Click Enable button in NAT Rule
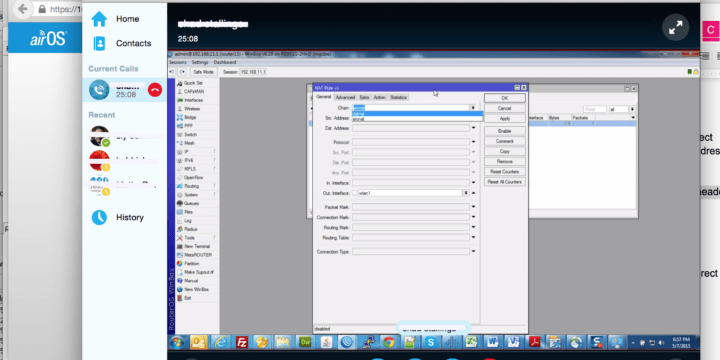The image size is (720, 360). tap(505, 131)
